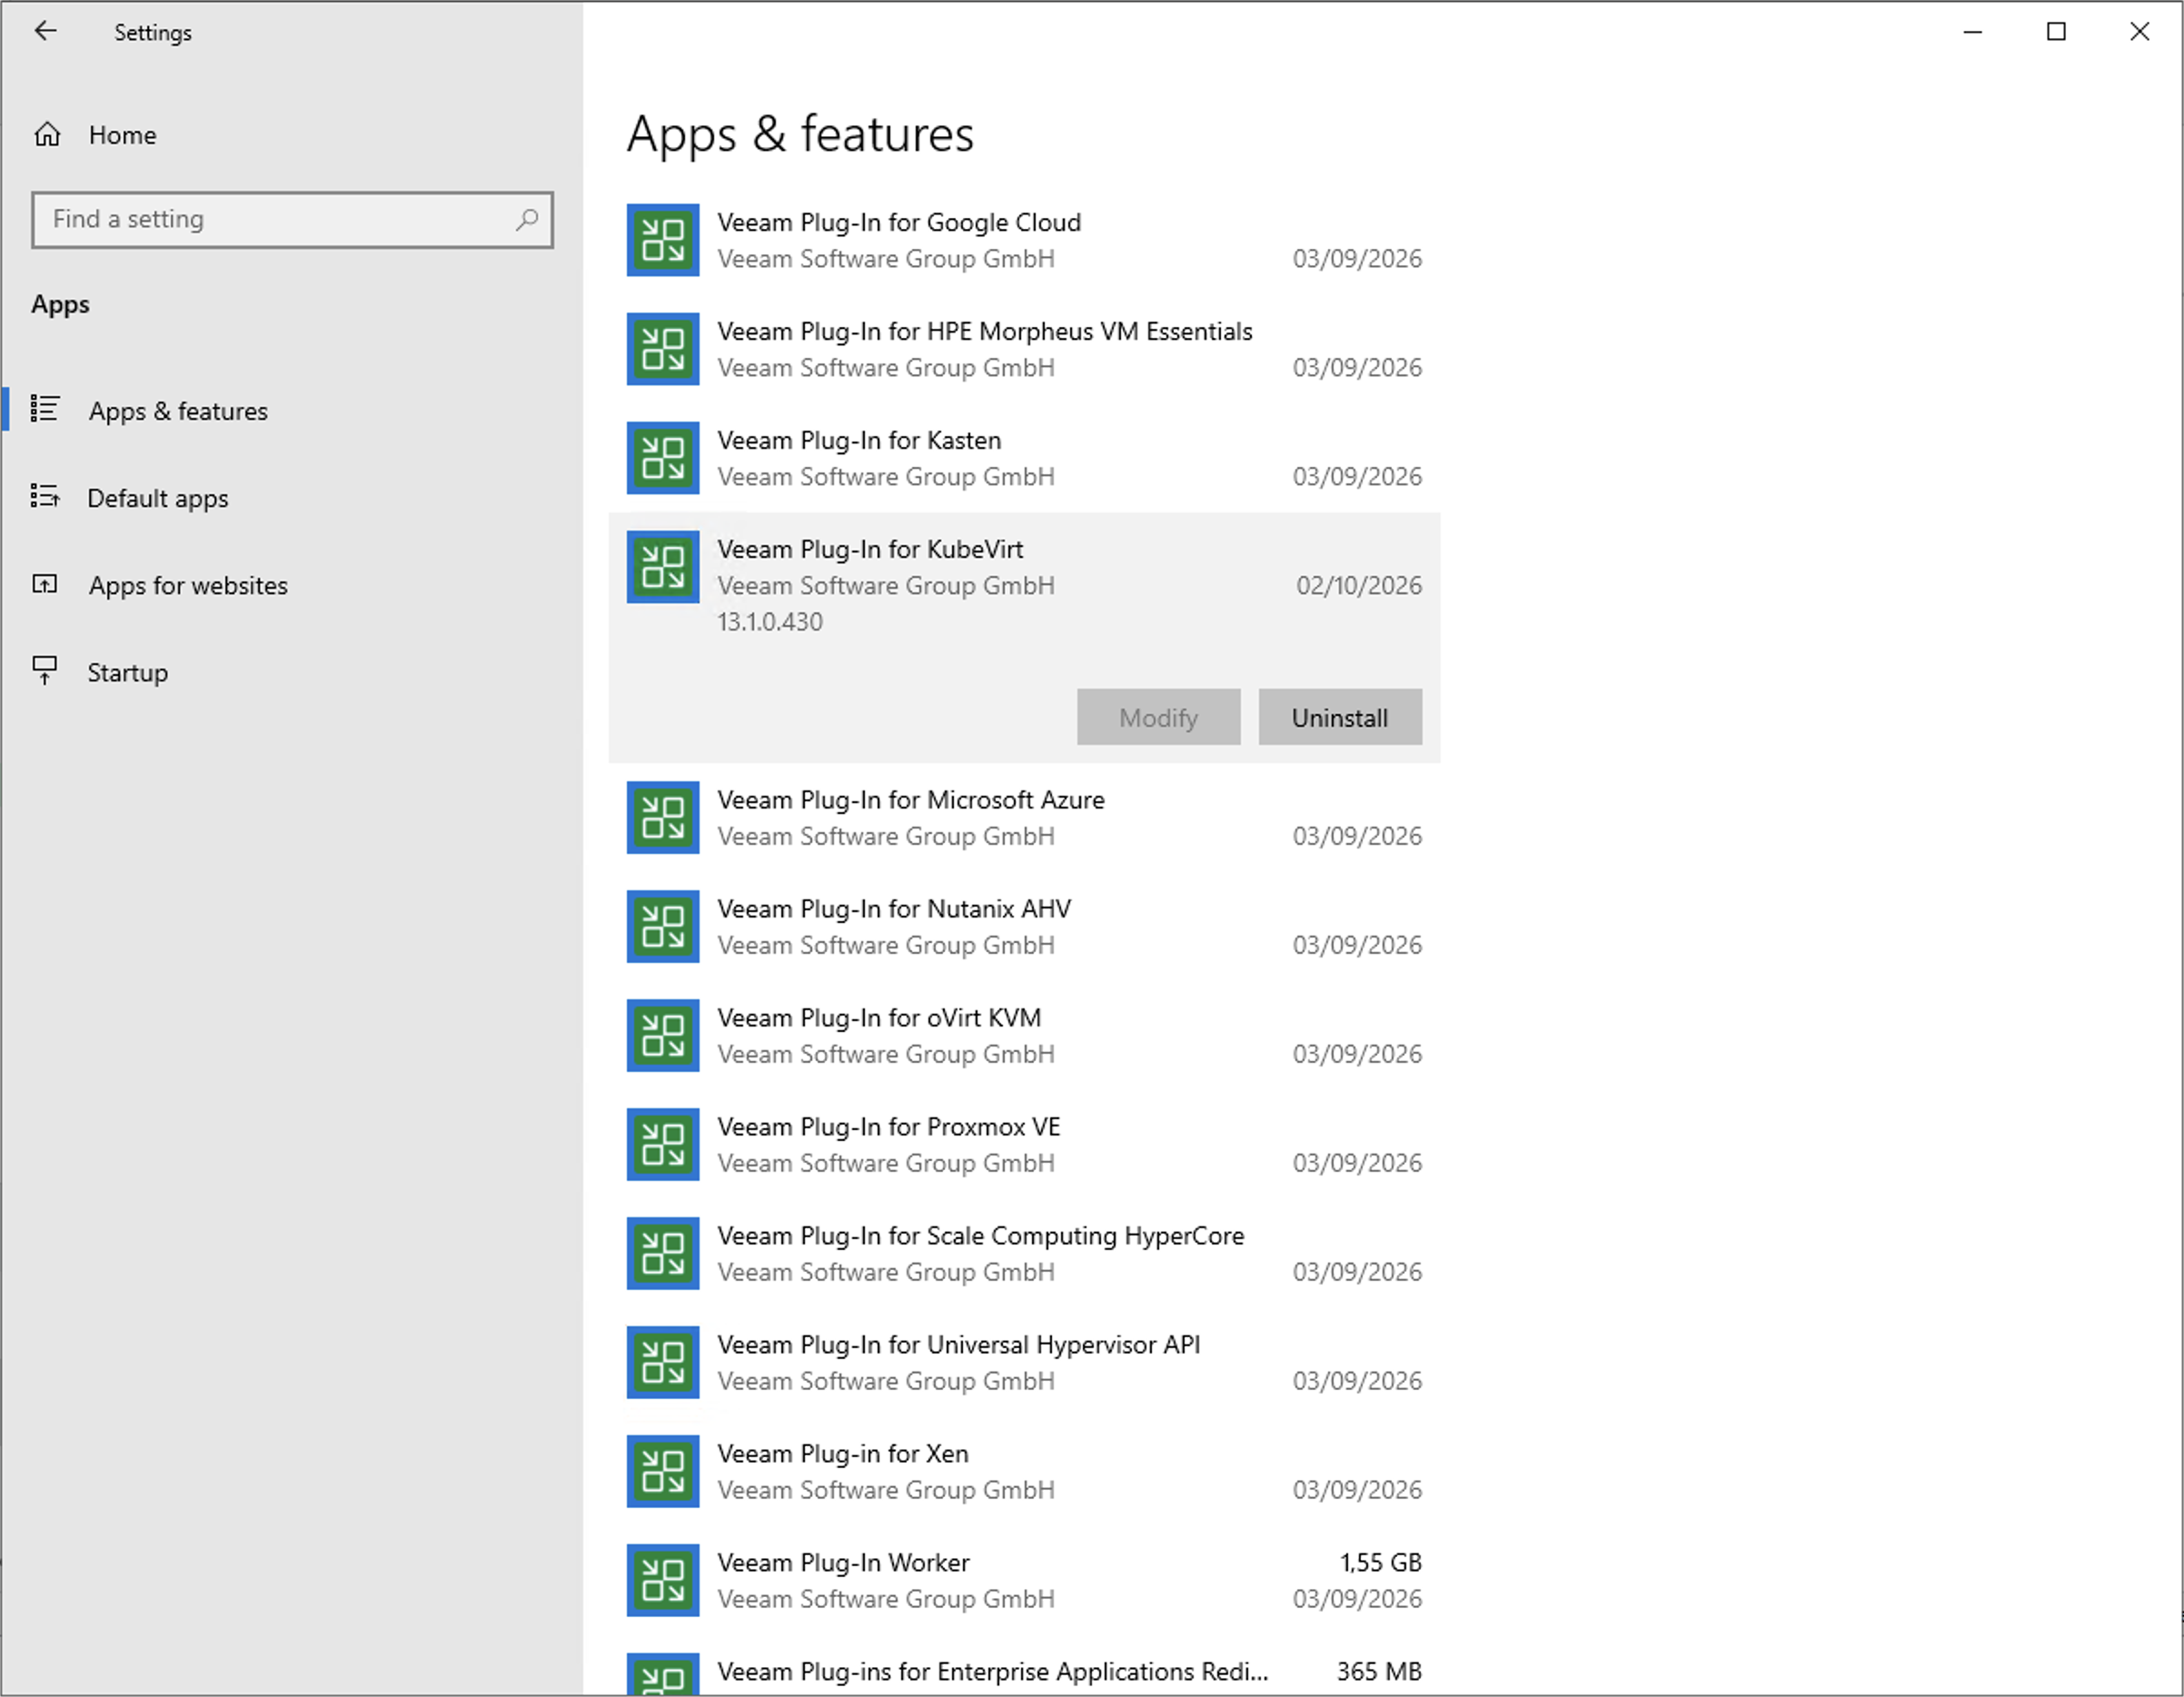
Task: Select Apps & features in sidebar
Action: tap(291, 410)
